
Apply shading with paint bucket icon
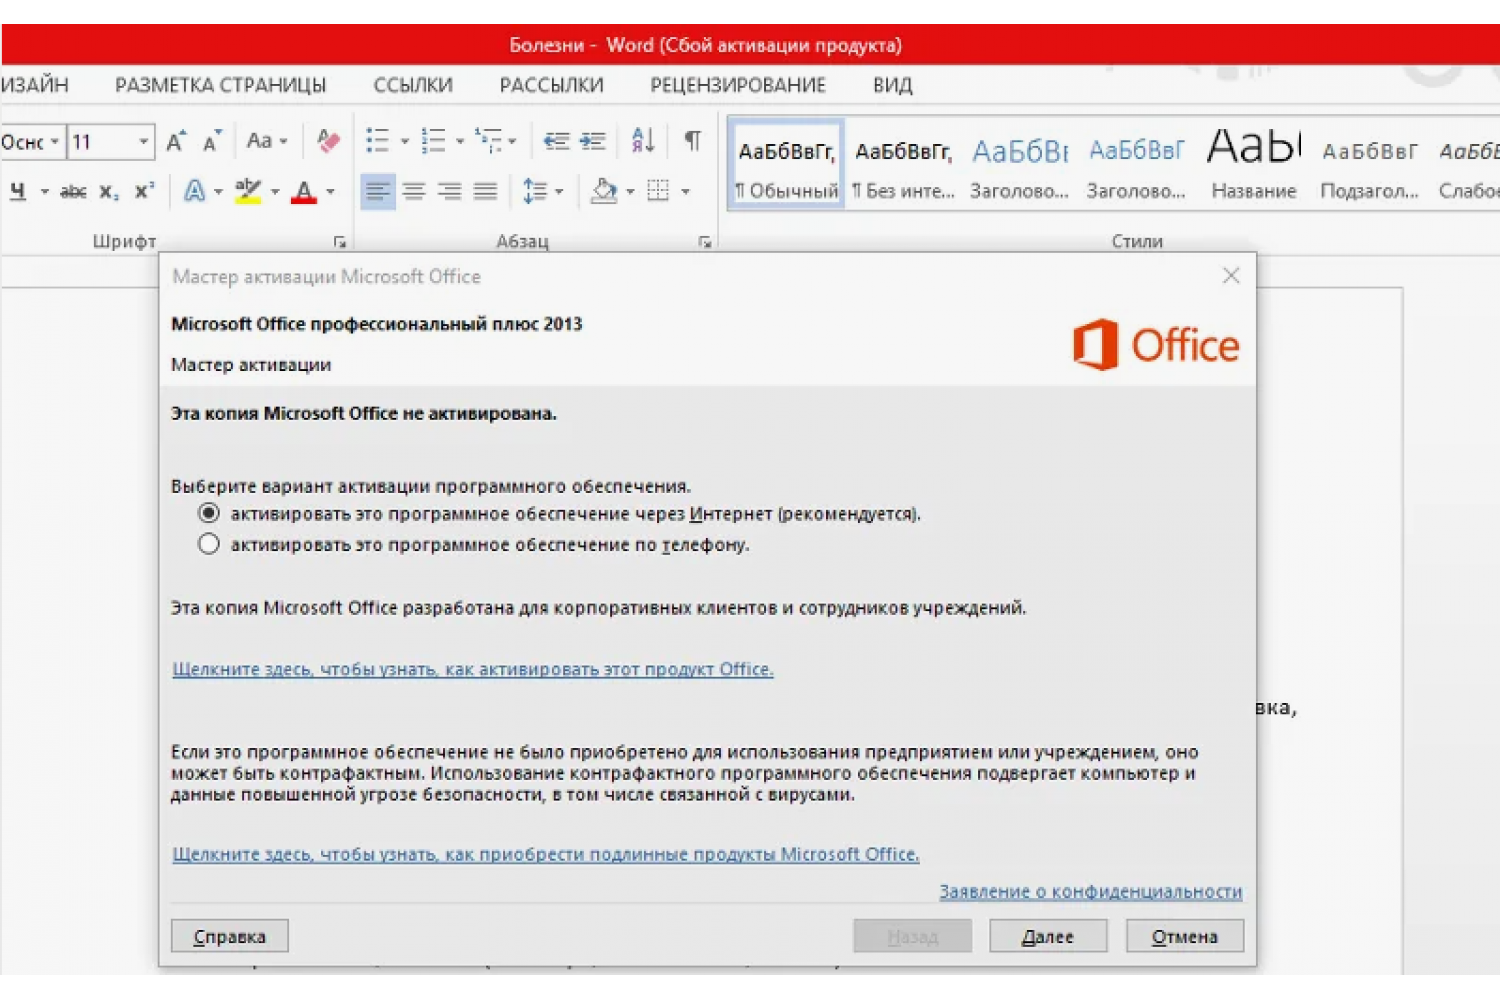click(604, 190)
